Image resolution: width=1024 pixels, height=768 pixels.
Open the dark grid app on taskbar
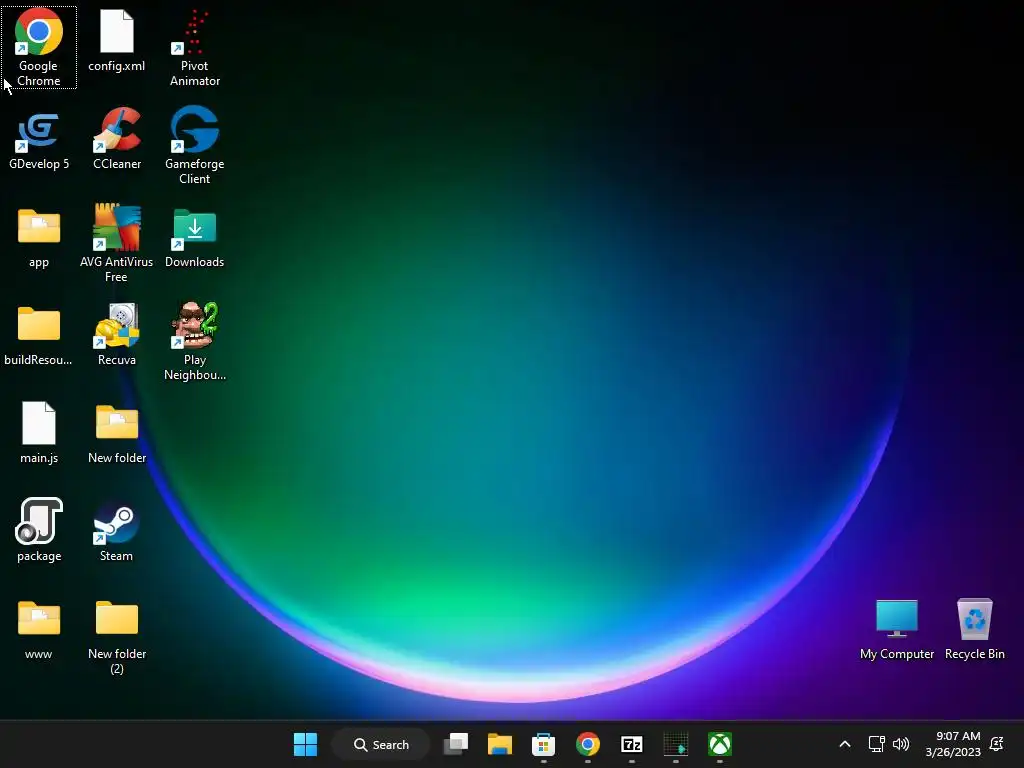676,744
